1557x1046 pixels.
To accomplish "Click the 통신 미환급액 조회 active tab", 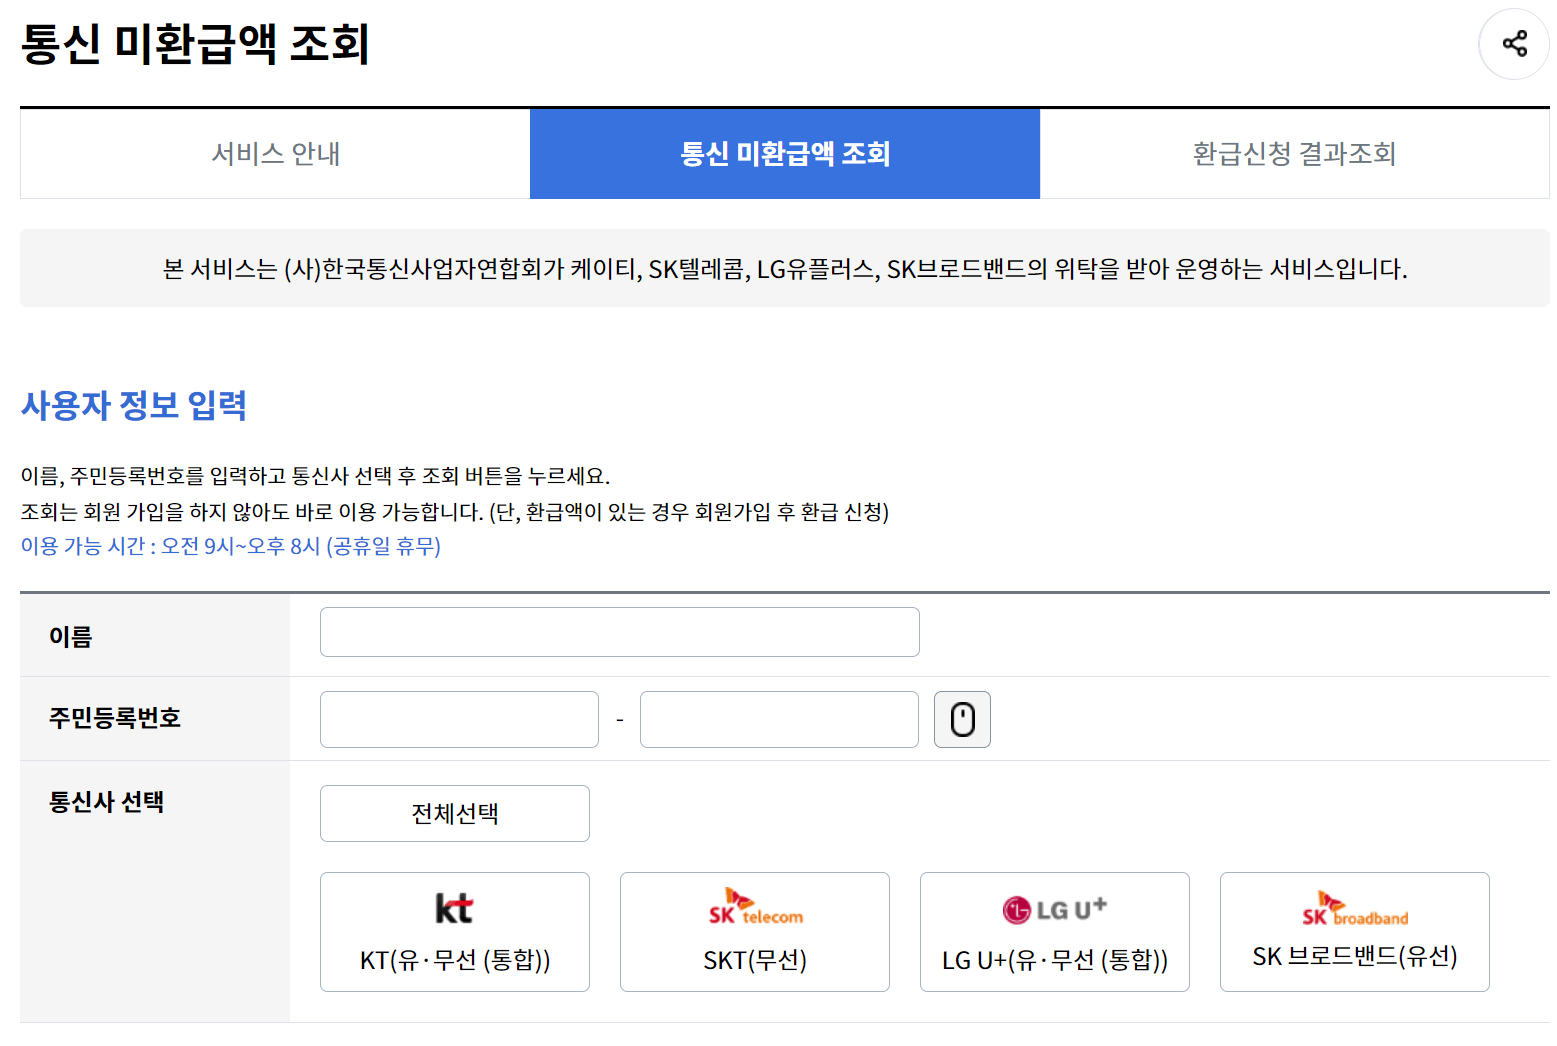I will tap(784, 154).
